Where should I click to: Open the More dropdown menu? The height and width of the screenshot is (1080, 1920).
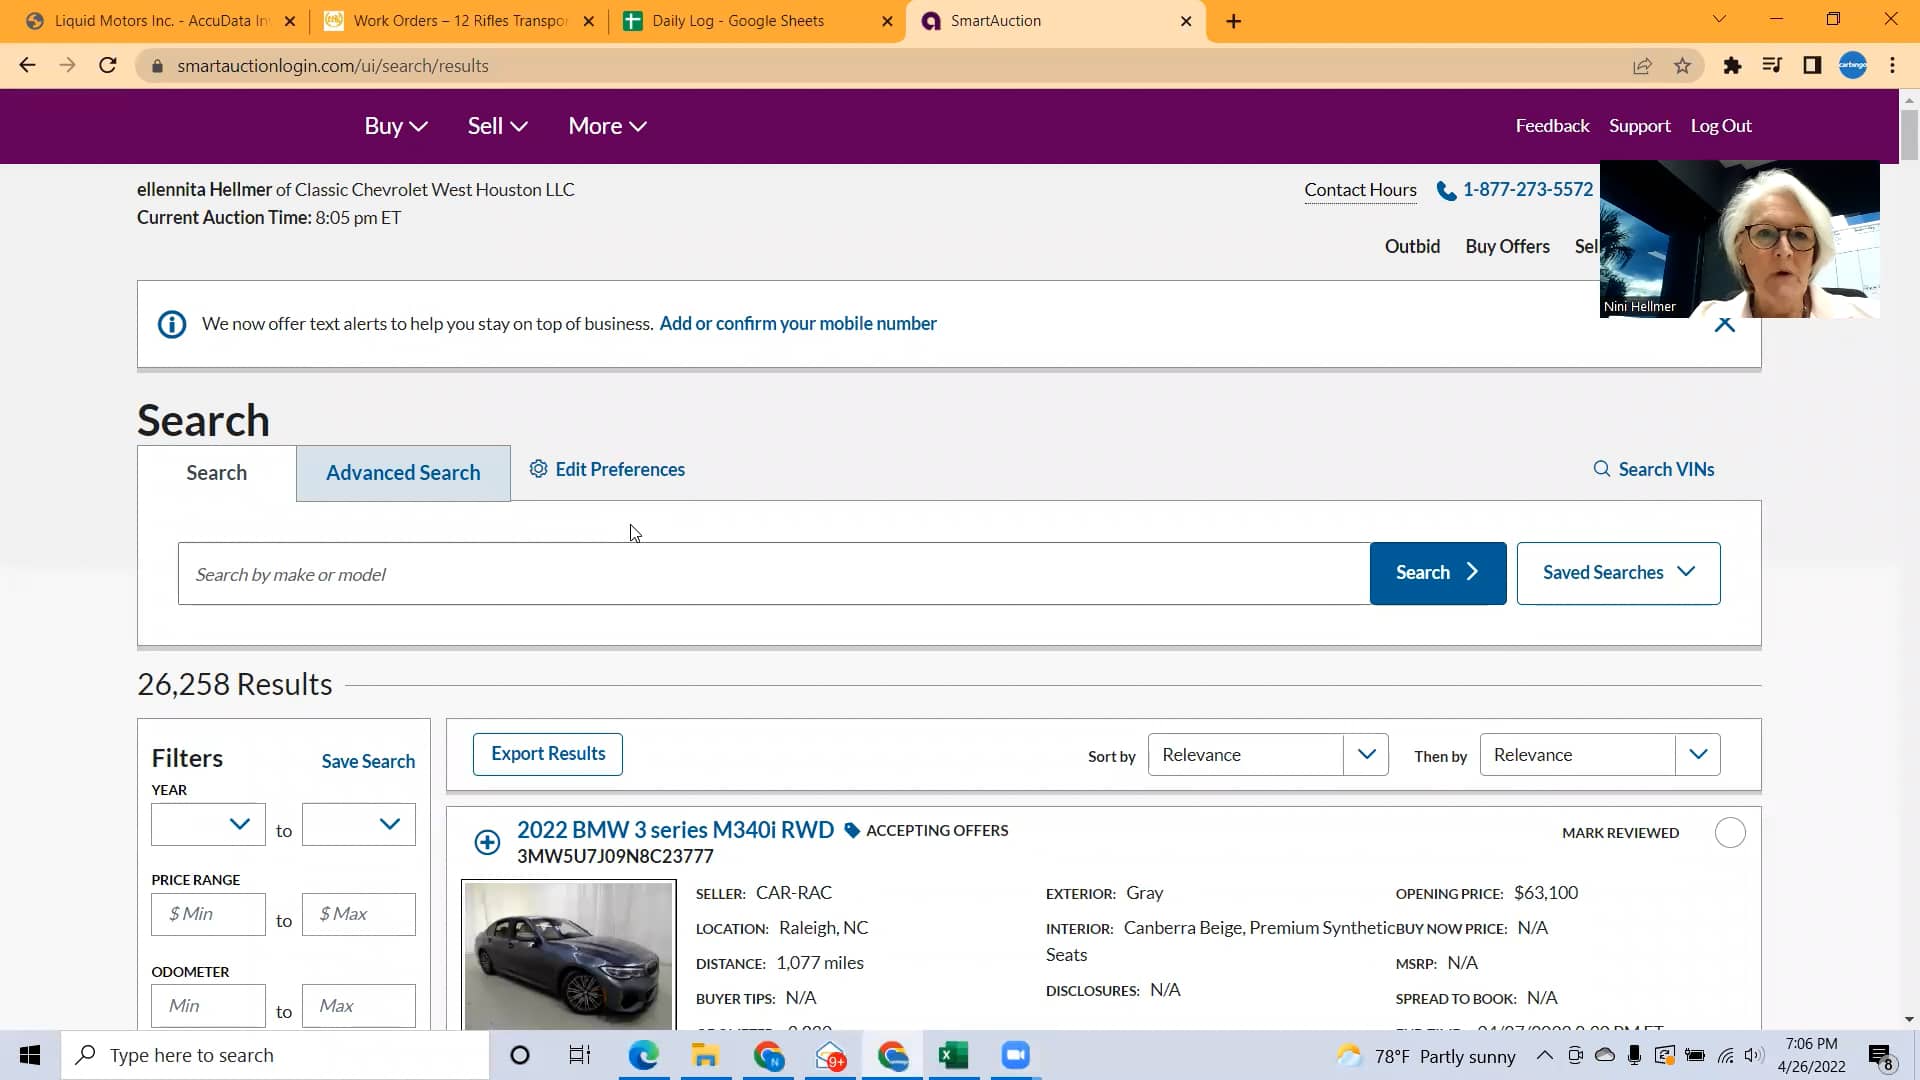(x=607, y=126)
